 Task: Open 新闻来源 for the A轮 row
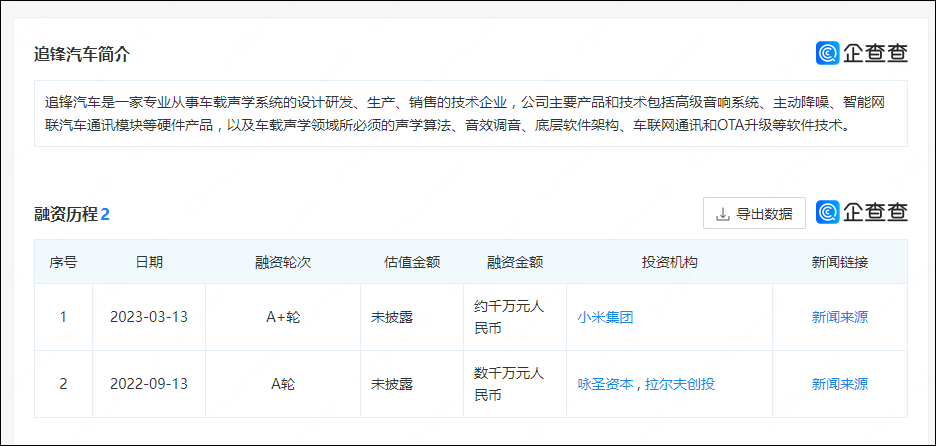pos(839,384)
